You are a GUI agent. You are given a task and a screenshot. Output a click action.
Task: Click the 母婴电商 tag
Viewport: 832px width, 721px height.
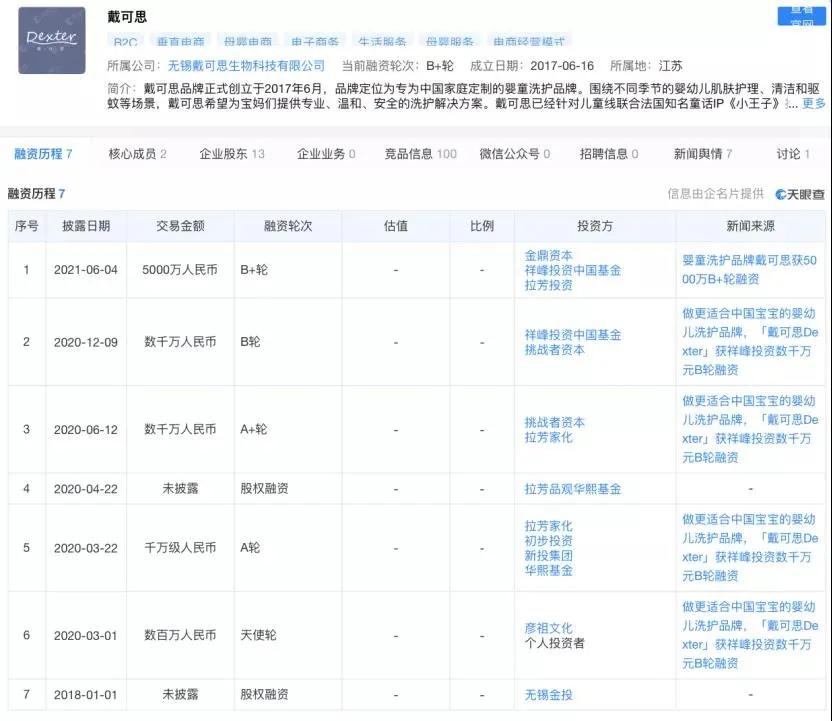246,41
